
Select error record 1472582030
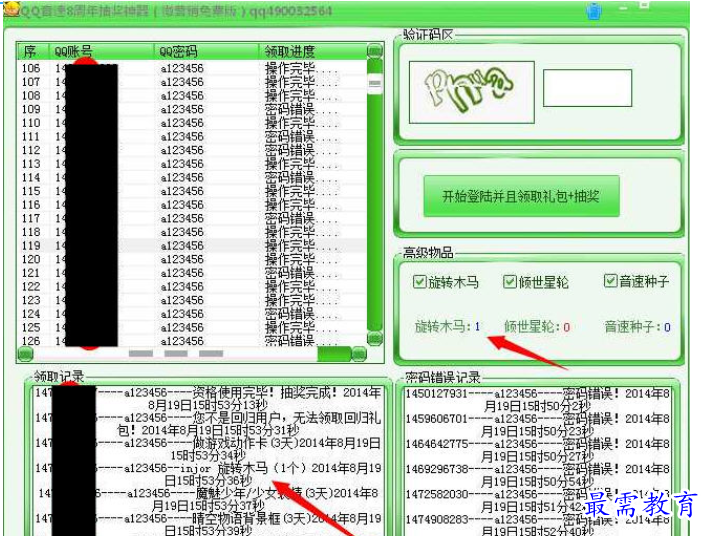[538, 500]
